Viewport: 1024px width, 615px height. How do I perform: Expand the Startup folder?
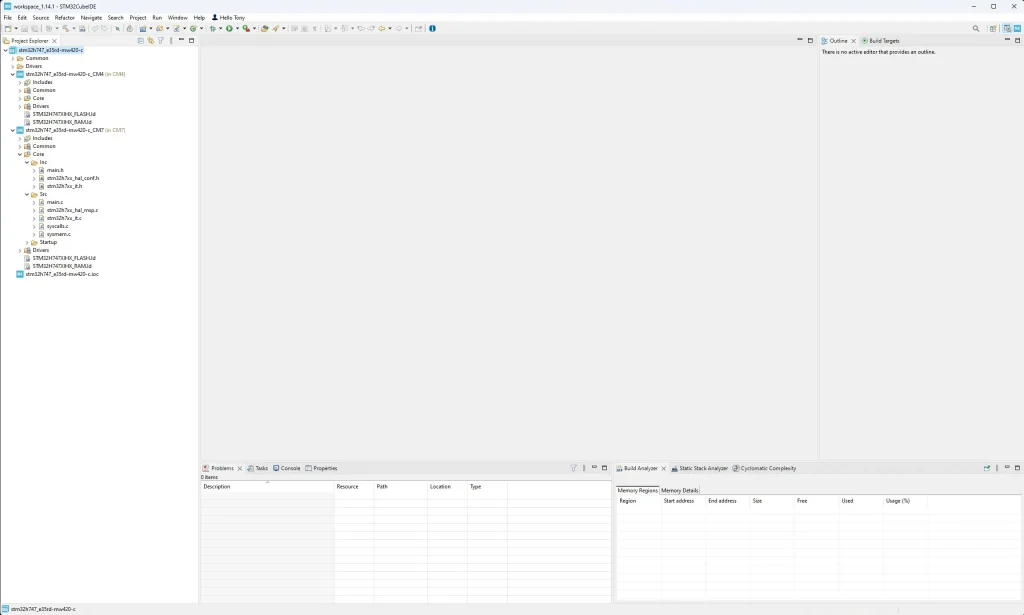pyautogui.click(x=27, y=242)
